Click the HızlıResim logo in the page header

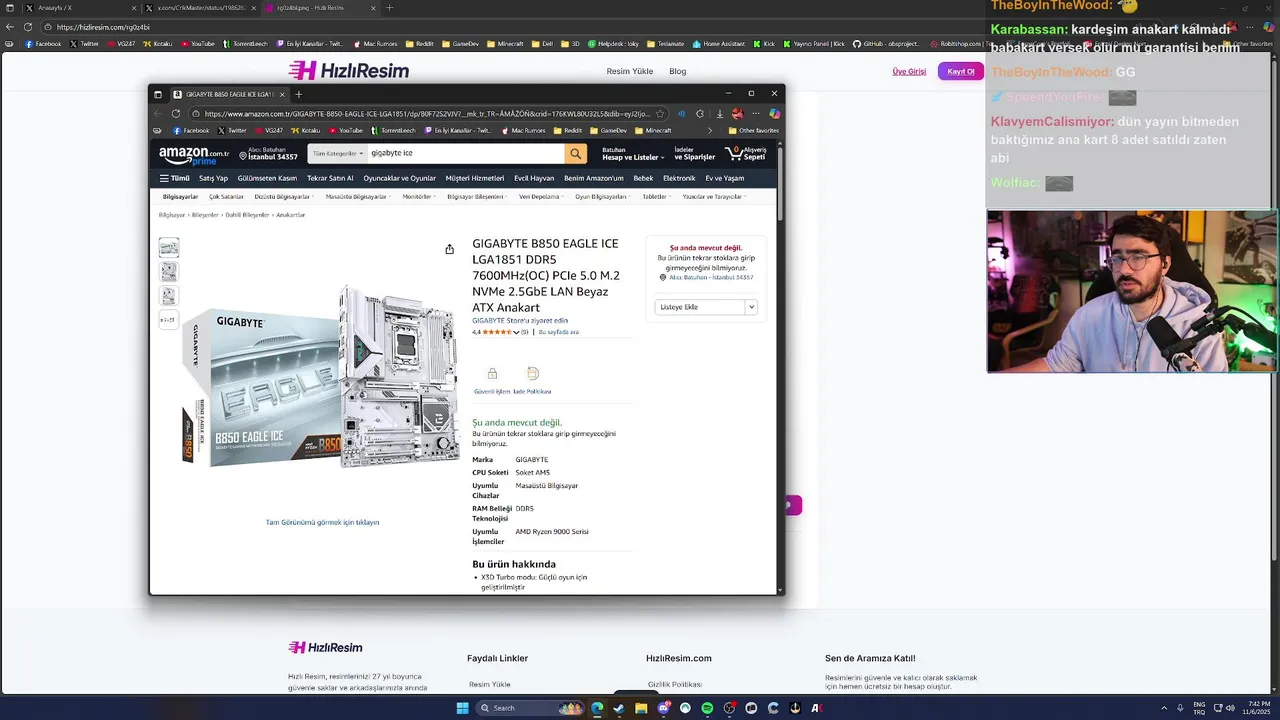point(348,70)
